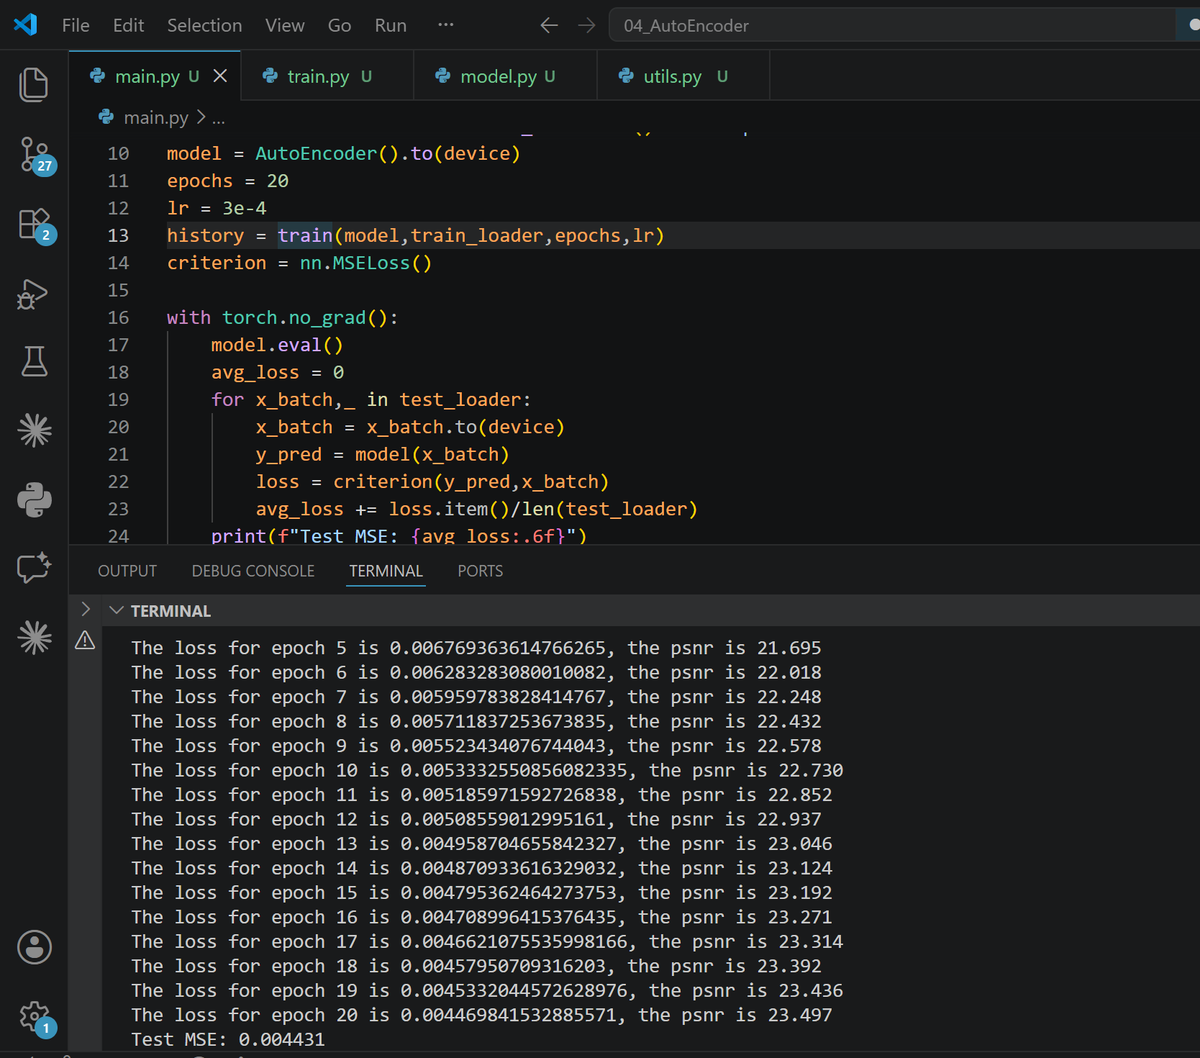The image size is (1200, 1058).
Task: Open the Edit menu
Action: tap(128, 26)
